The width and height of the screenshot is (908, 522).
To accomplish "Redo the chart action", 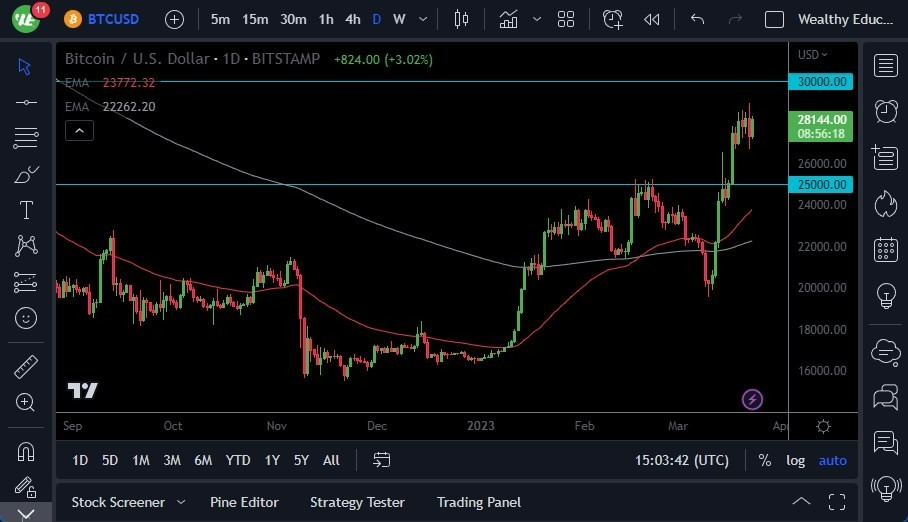I will click(x=735, y=19).
